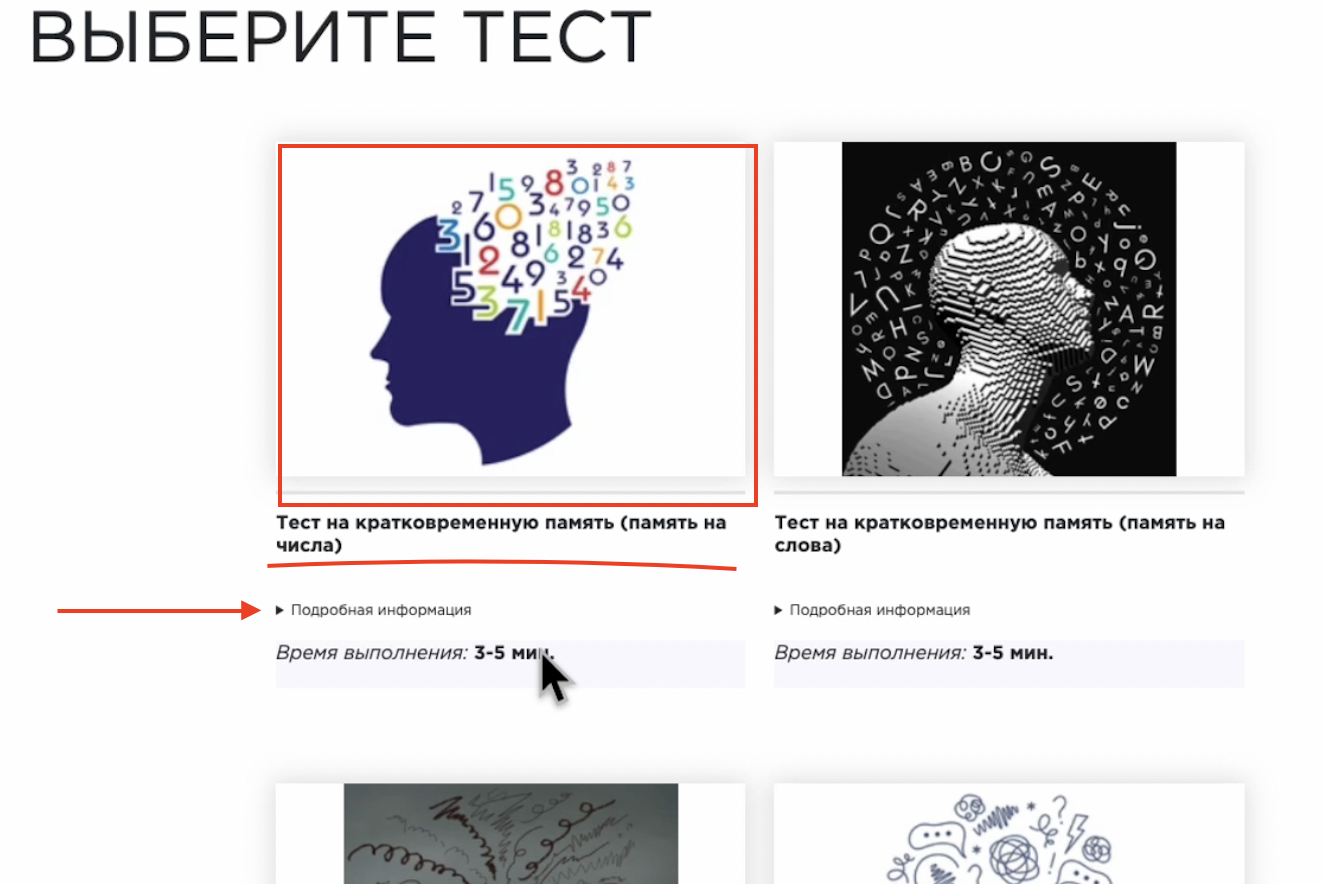Click the tangled scribble ball doodle
The height and width of the screenshot is (884, 1324).
tap(1015, 859)
